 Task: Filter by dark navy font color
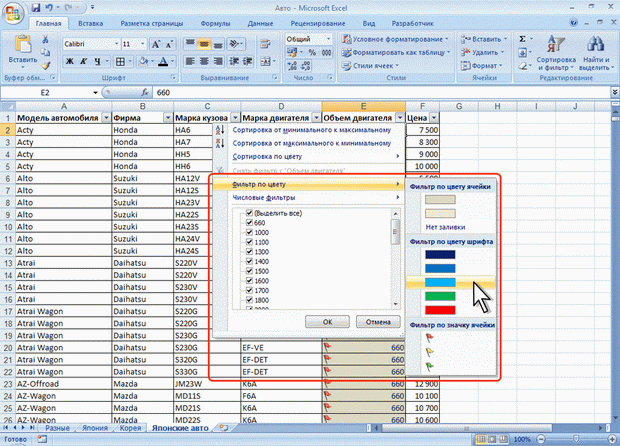point(440,254)
